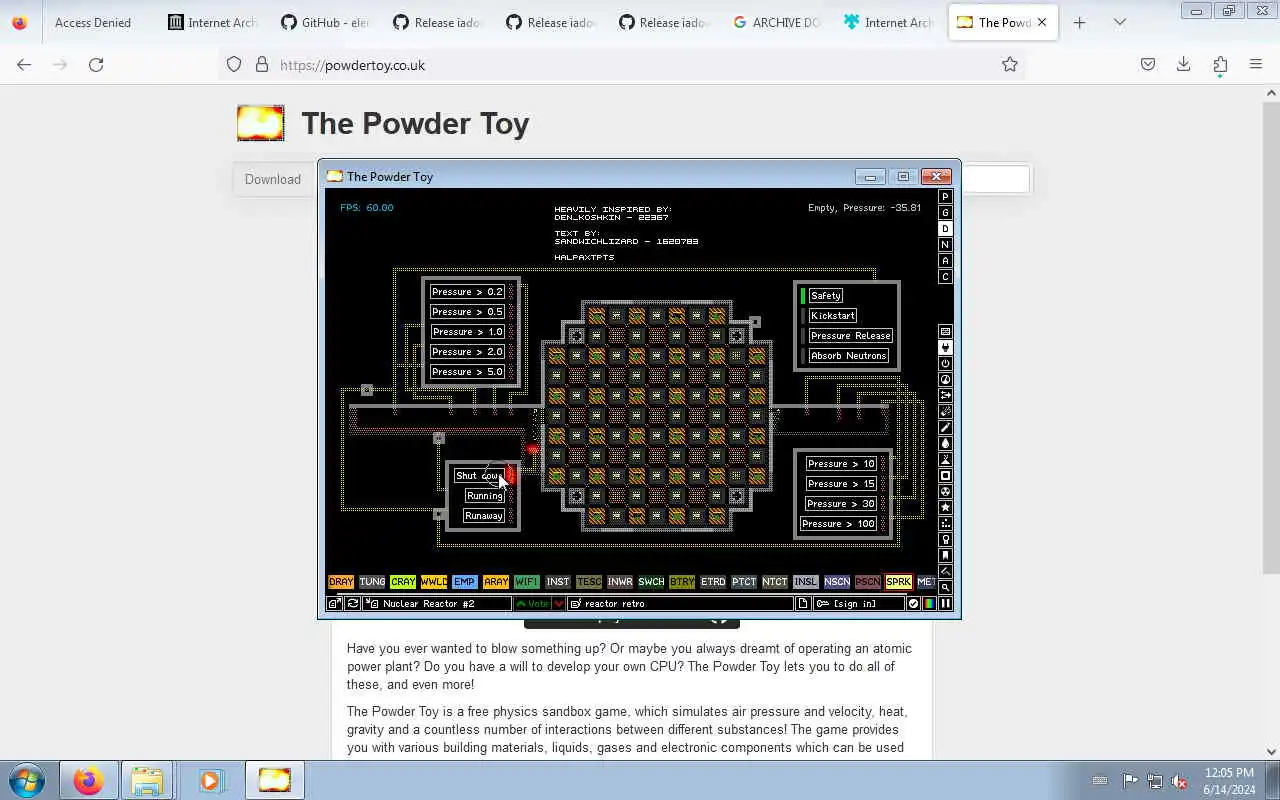This screenshot has width=1280, height=800.
Task: Open the Tools category lightbulb icon
Action: (945, 540)
